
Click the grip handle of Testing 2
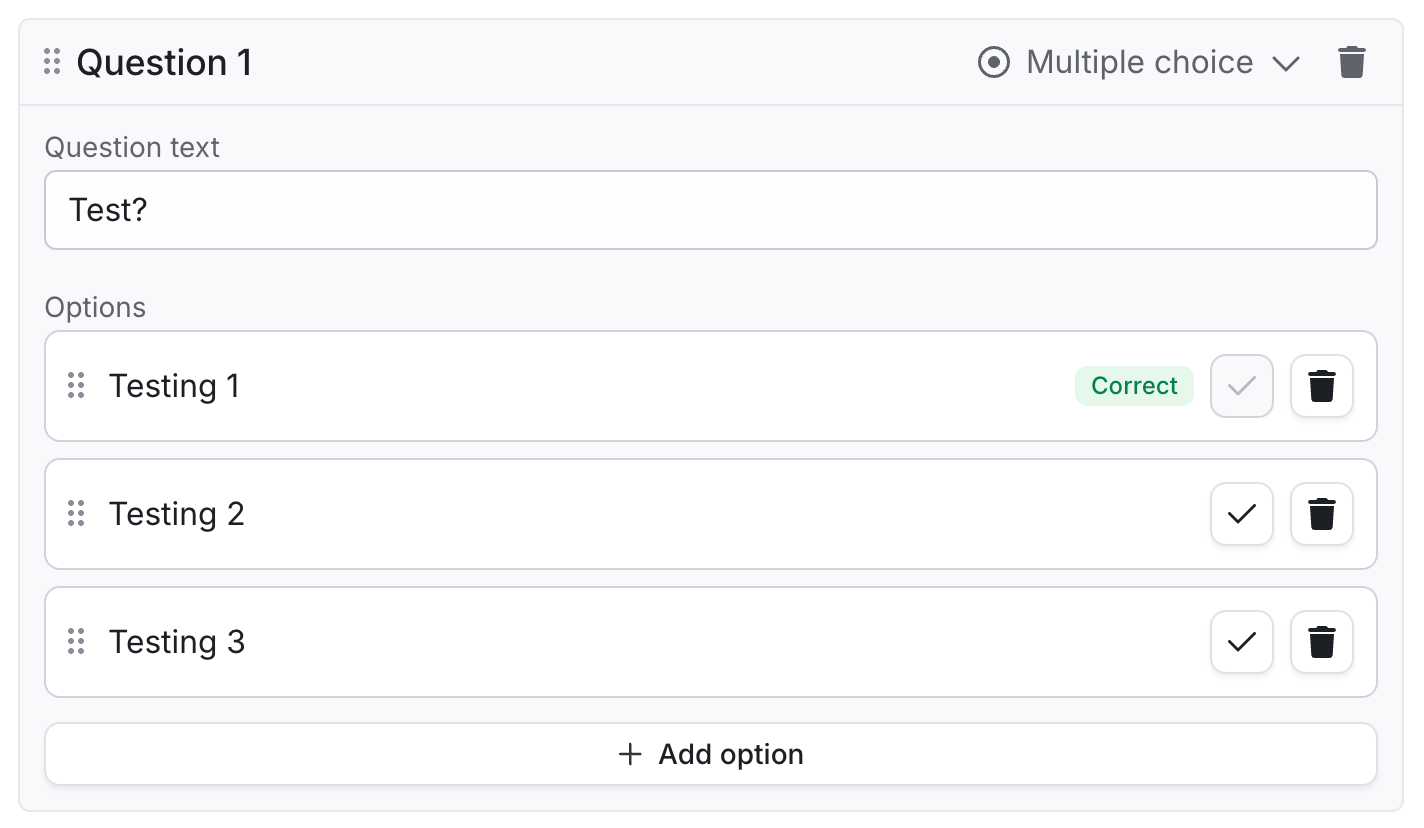point(76,514)
